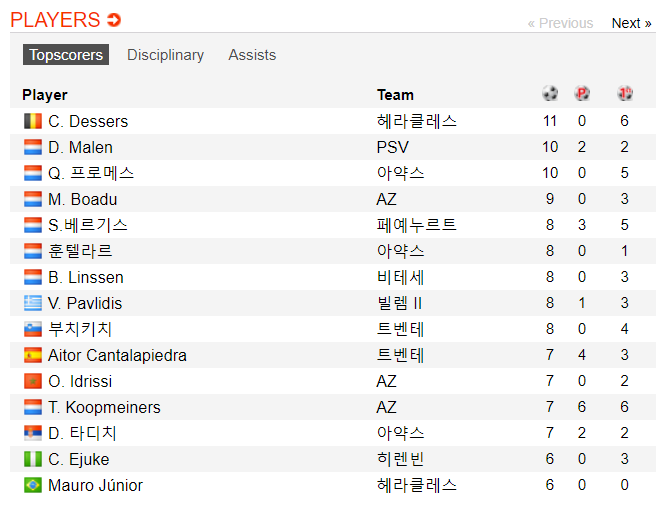Click the first goals column icon

[625, 93]
